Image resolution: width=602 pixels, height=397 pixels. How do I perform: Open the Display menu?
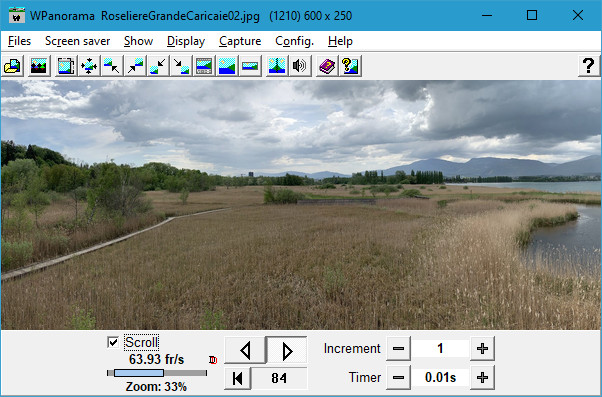tap(186, 41)
